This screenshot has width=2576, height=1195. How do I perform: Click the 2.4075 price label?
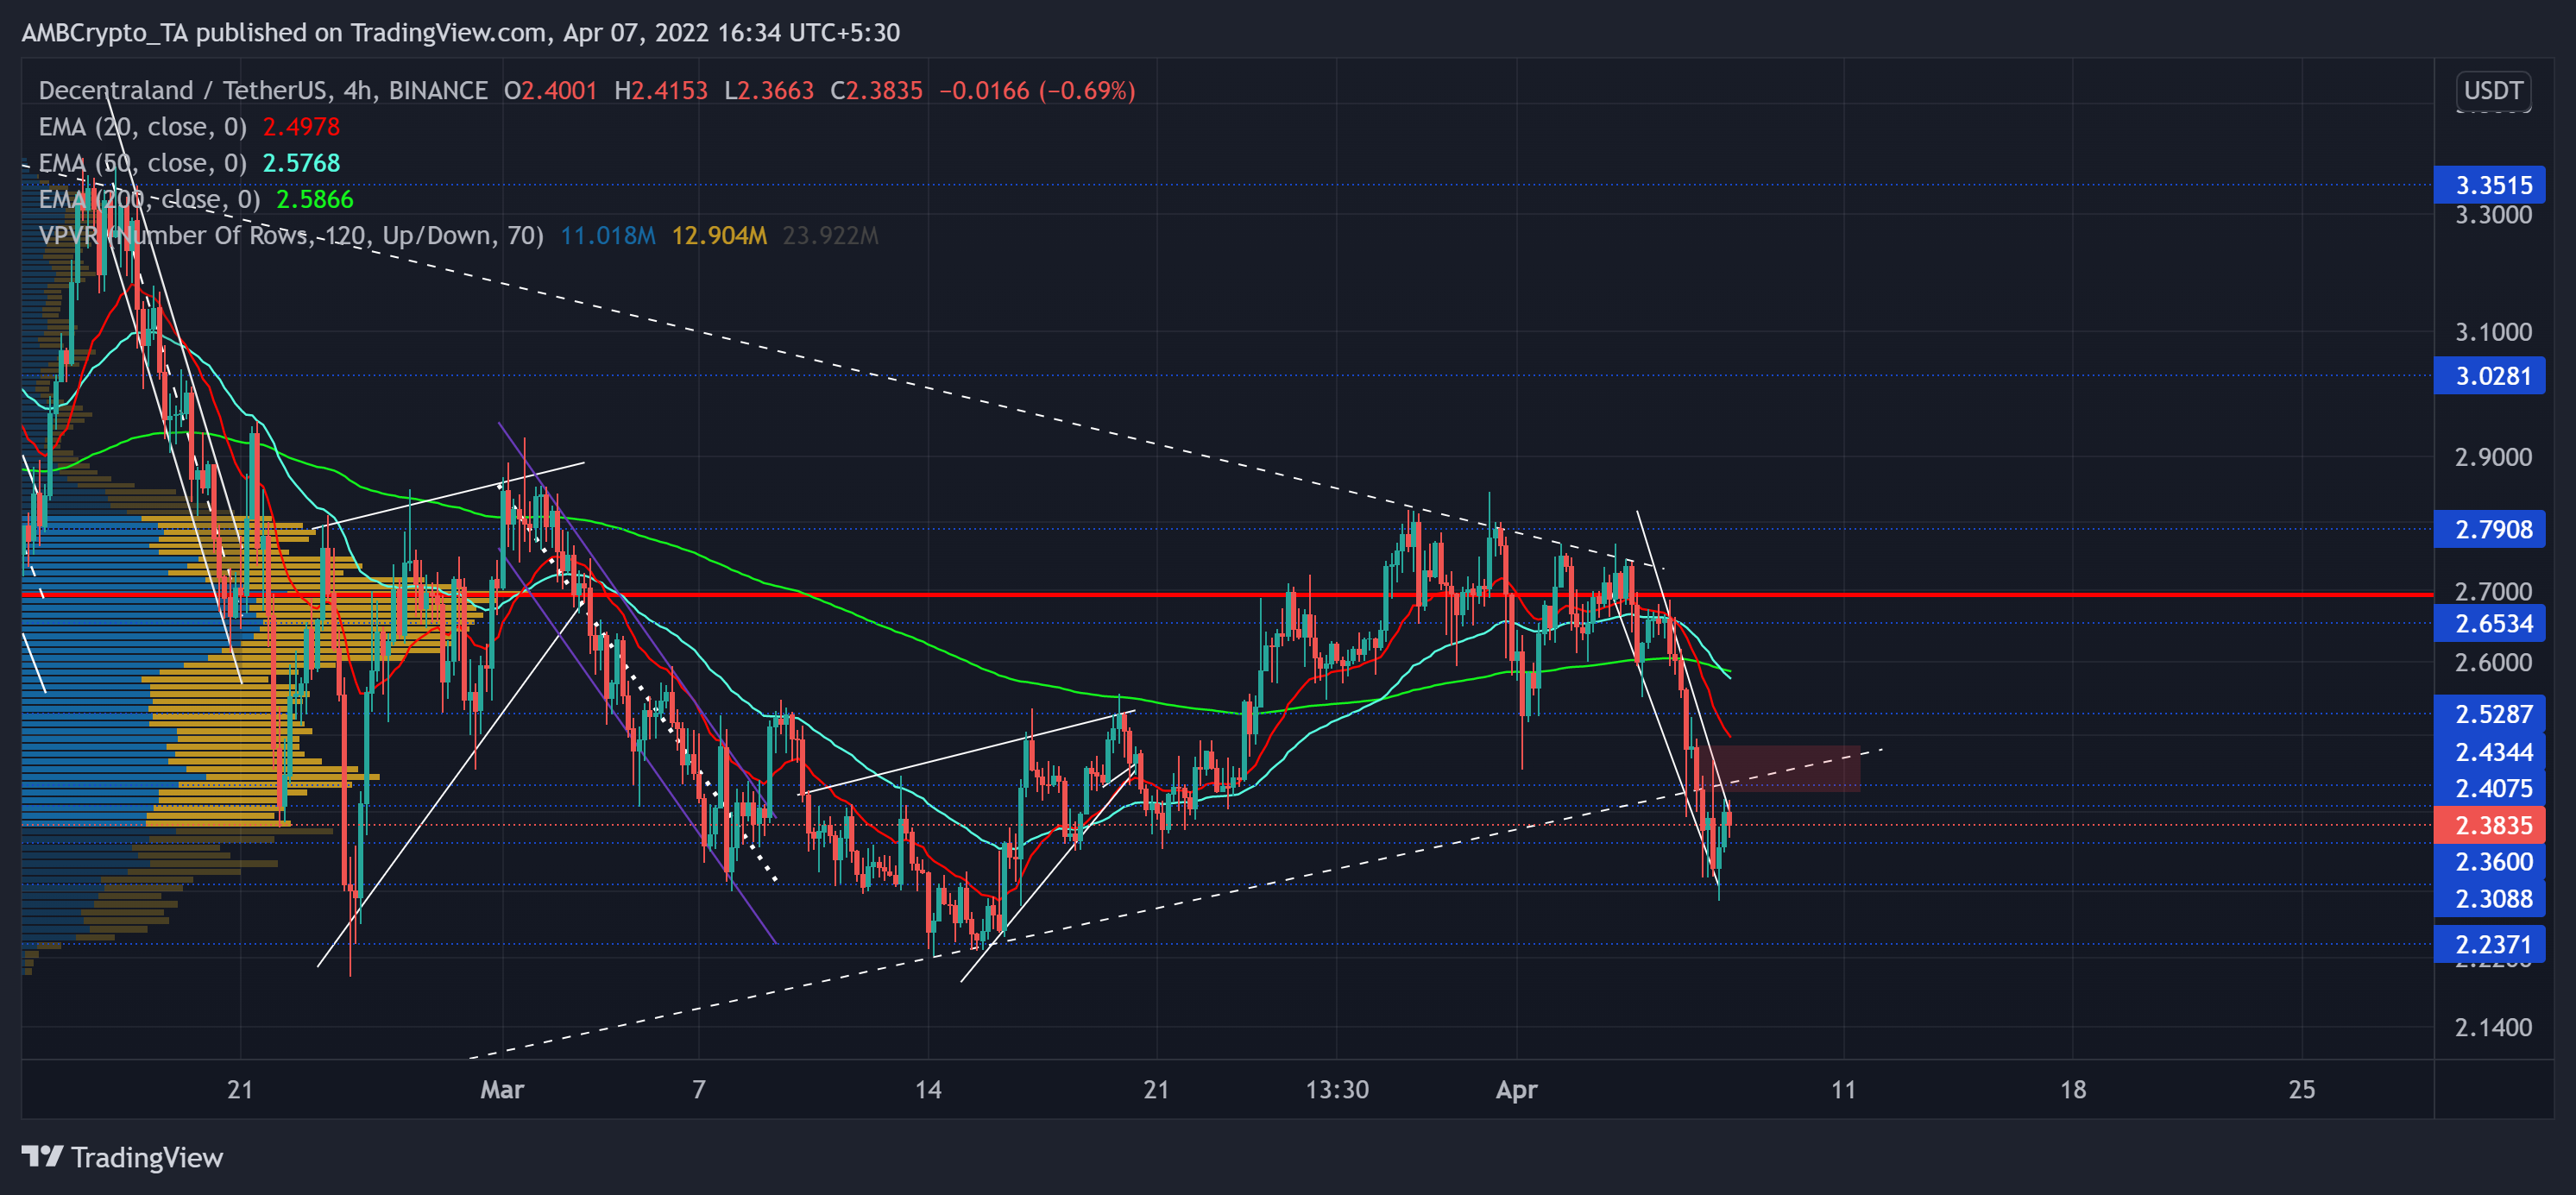2489,788
